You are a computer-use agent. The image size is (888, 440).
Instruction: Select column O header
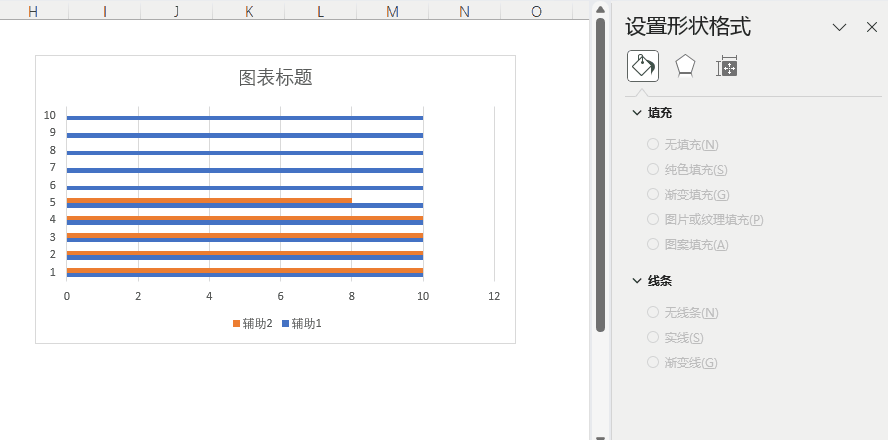point(536,11)
